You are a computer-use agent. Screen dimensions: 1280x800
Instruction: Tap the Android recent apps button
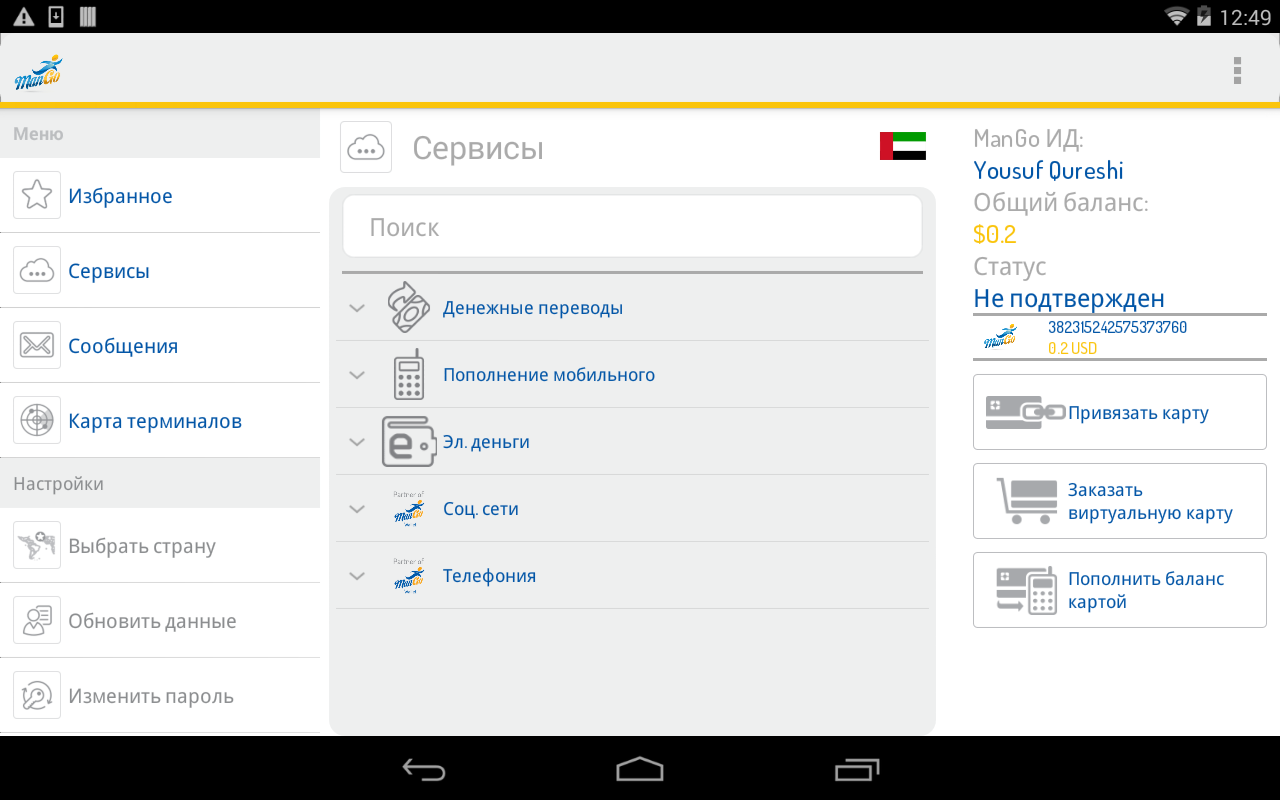[857, 769]
